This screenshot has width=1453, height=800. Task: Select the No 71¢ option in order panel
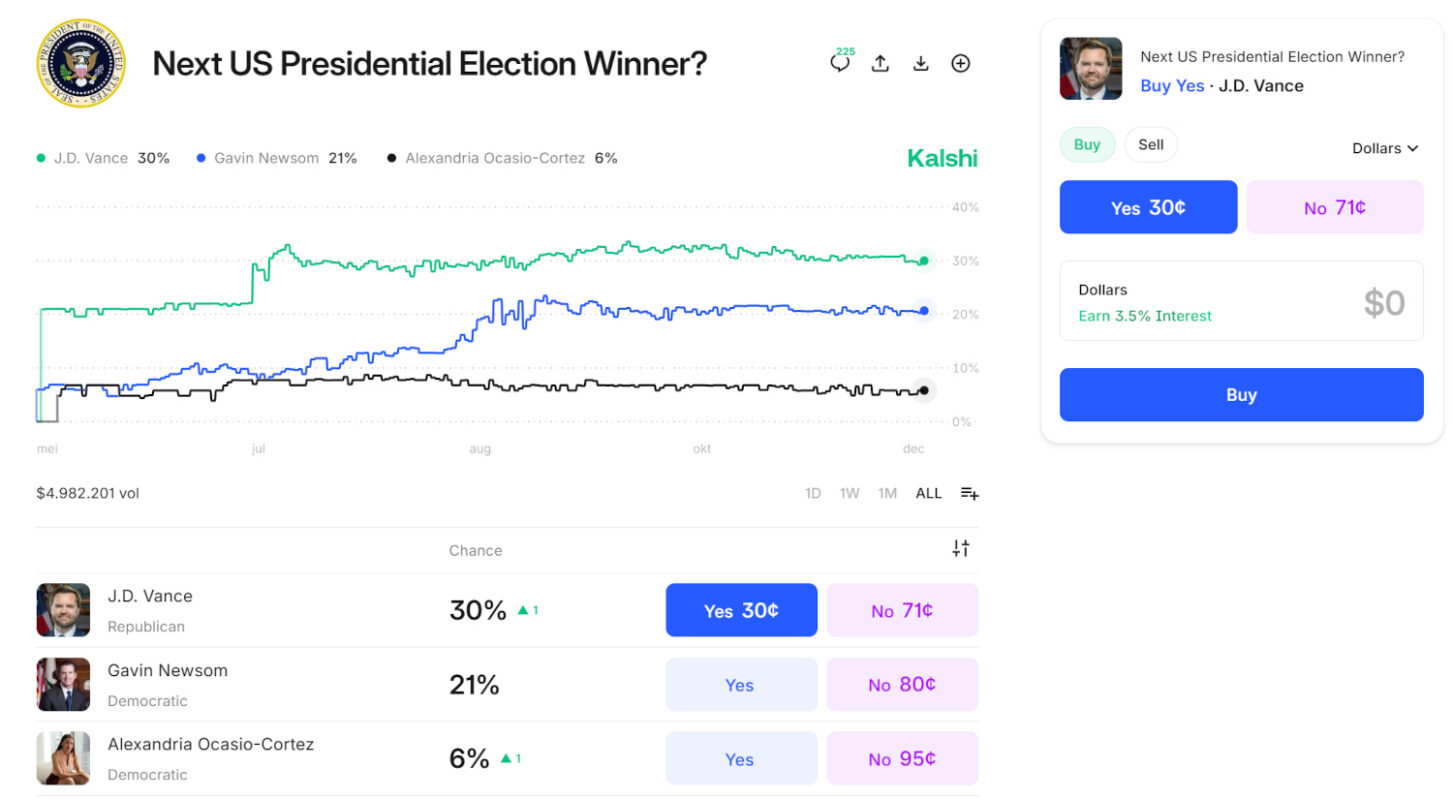[1334, 207]
